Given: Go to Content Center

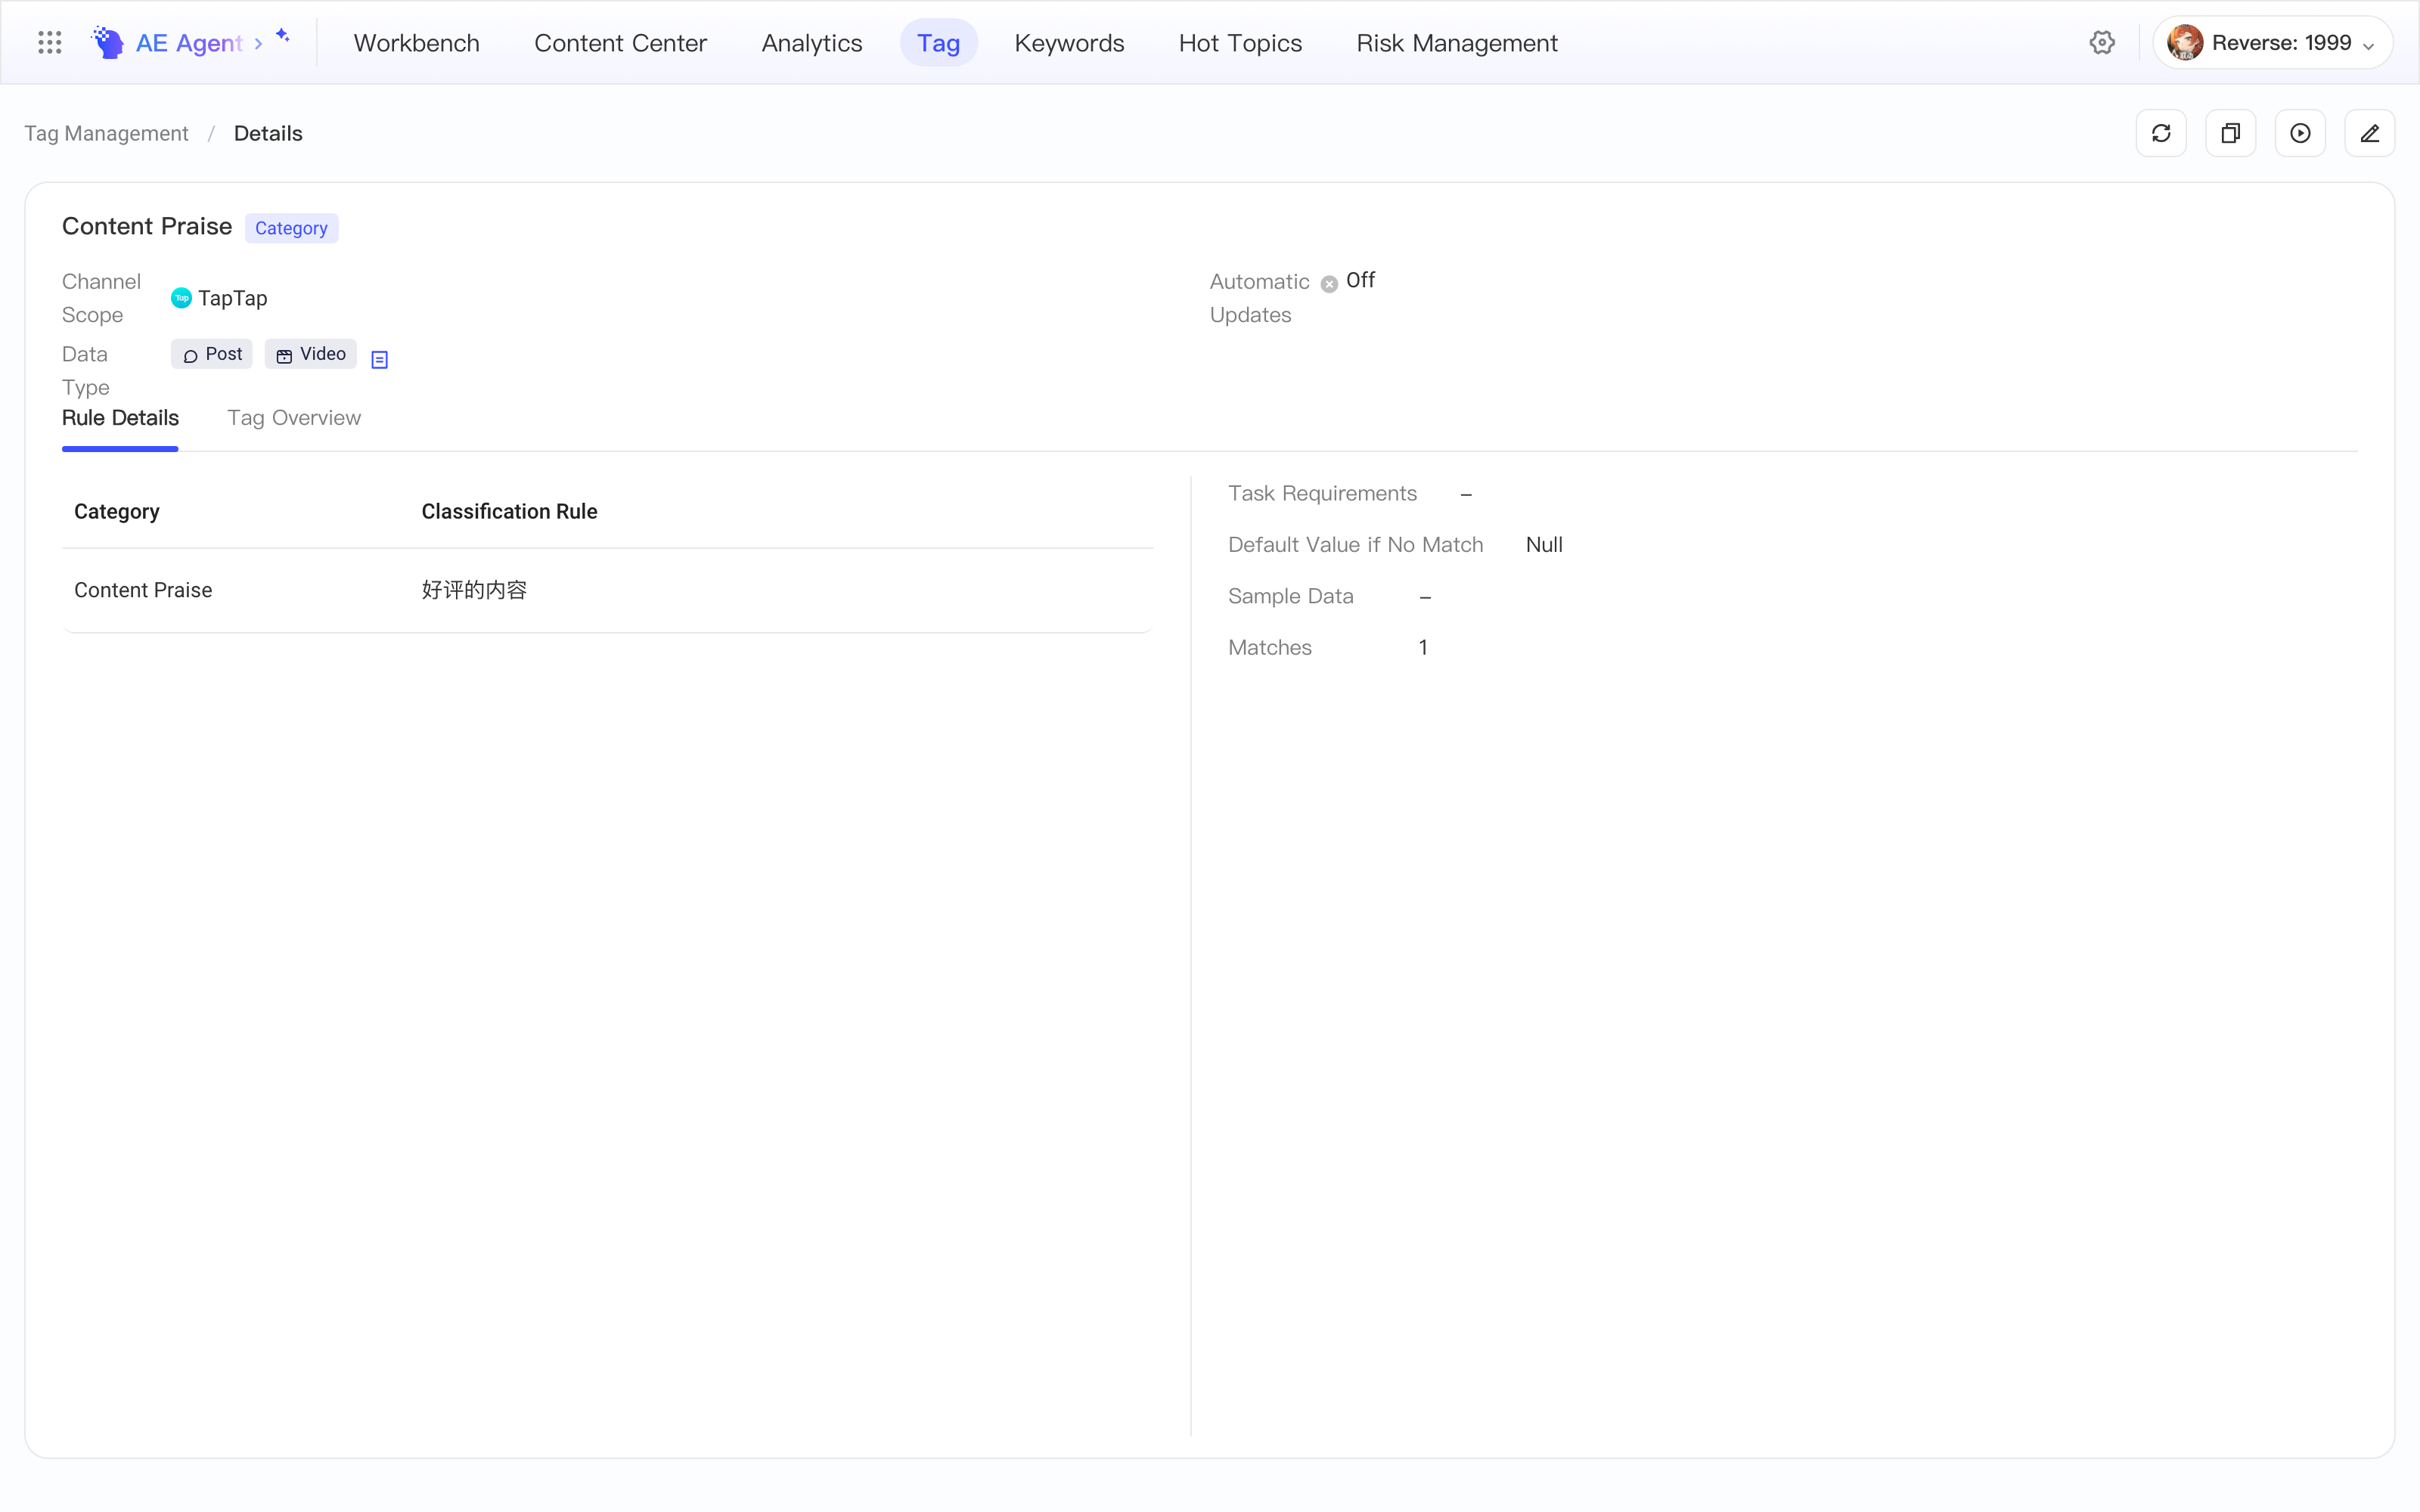Looking at the screenshot, I should (x=620, y=43).
